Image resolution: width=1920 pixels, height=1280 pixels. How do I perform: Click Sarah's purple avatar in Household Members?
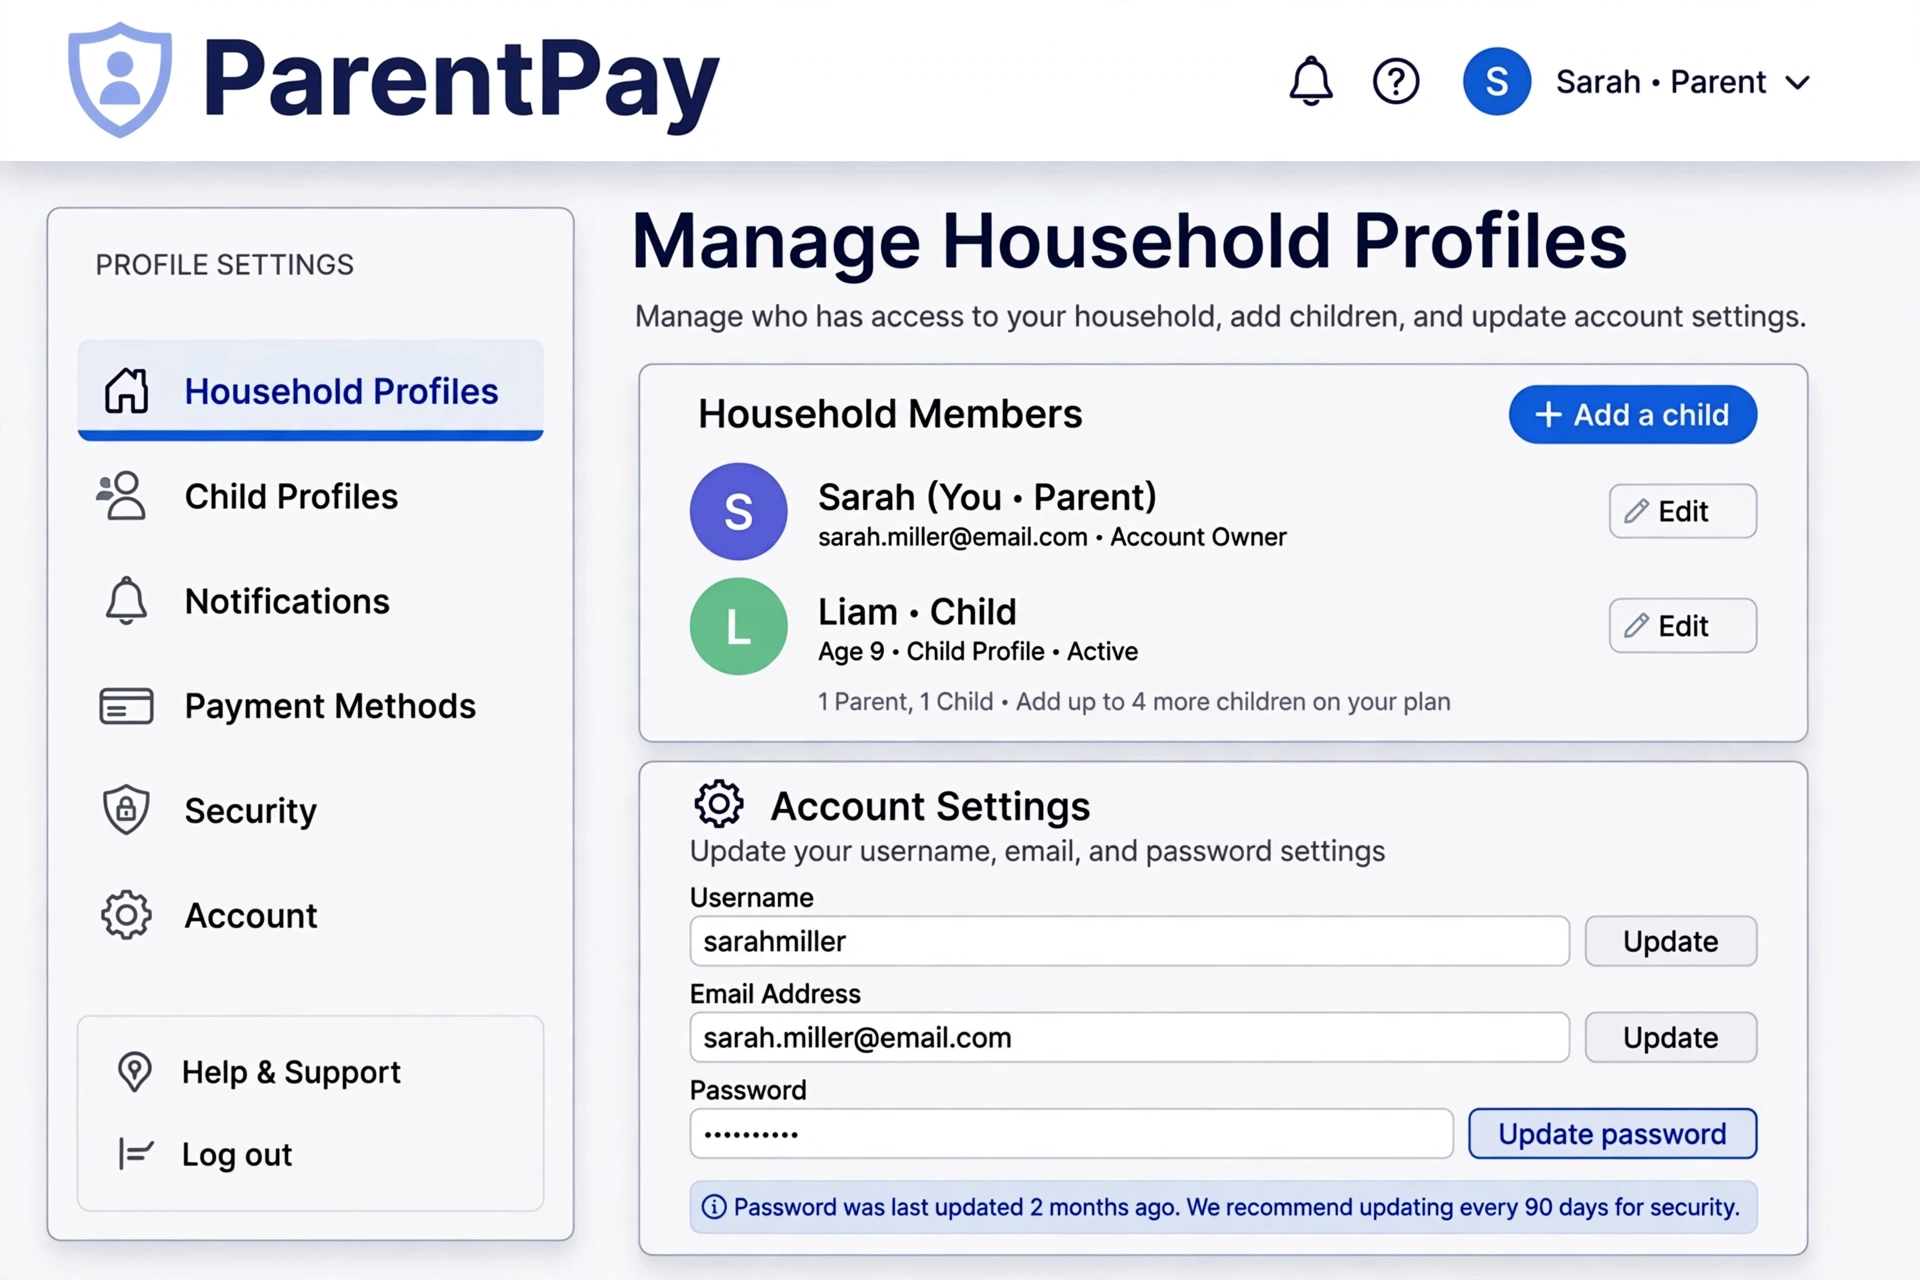(738, 511)
